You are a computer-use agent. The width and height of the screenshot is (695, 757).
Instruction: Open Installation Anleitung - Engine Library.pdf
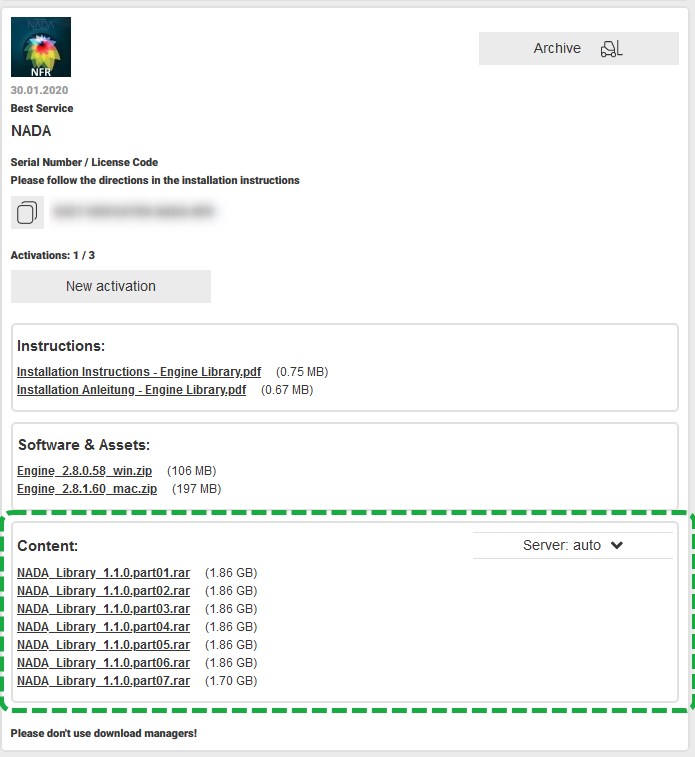click(131, 390)
